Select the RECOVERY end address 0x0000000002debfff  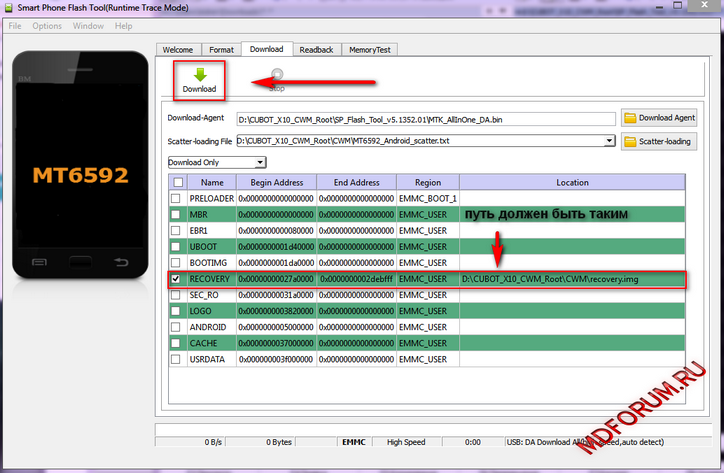tap(356, 279)
